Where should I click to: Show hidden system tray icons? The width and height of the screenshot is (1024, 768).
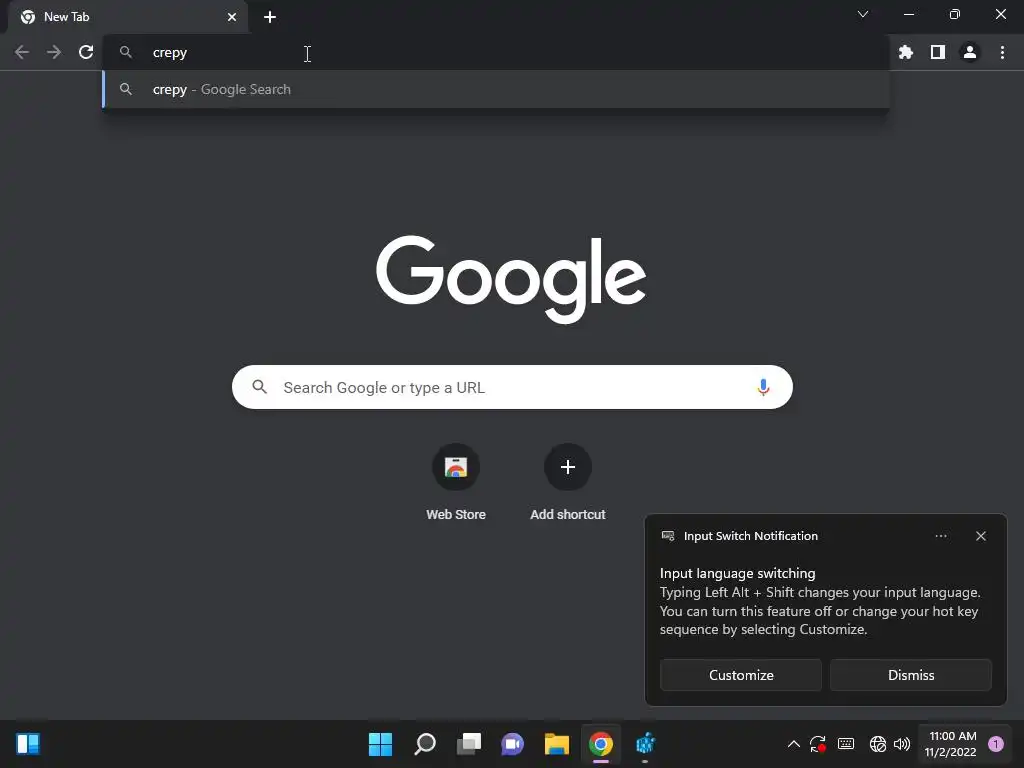tap(793, 744)
